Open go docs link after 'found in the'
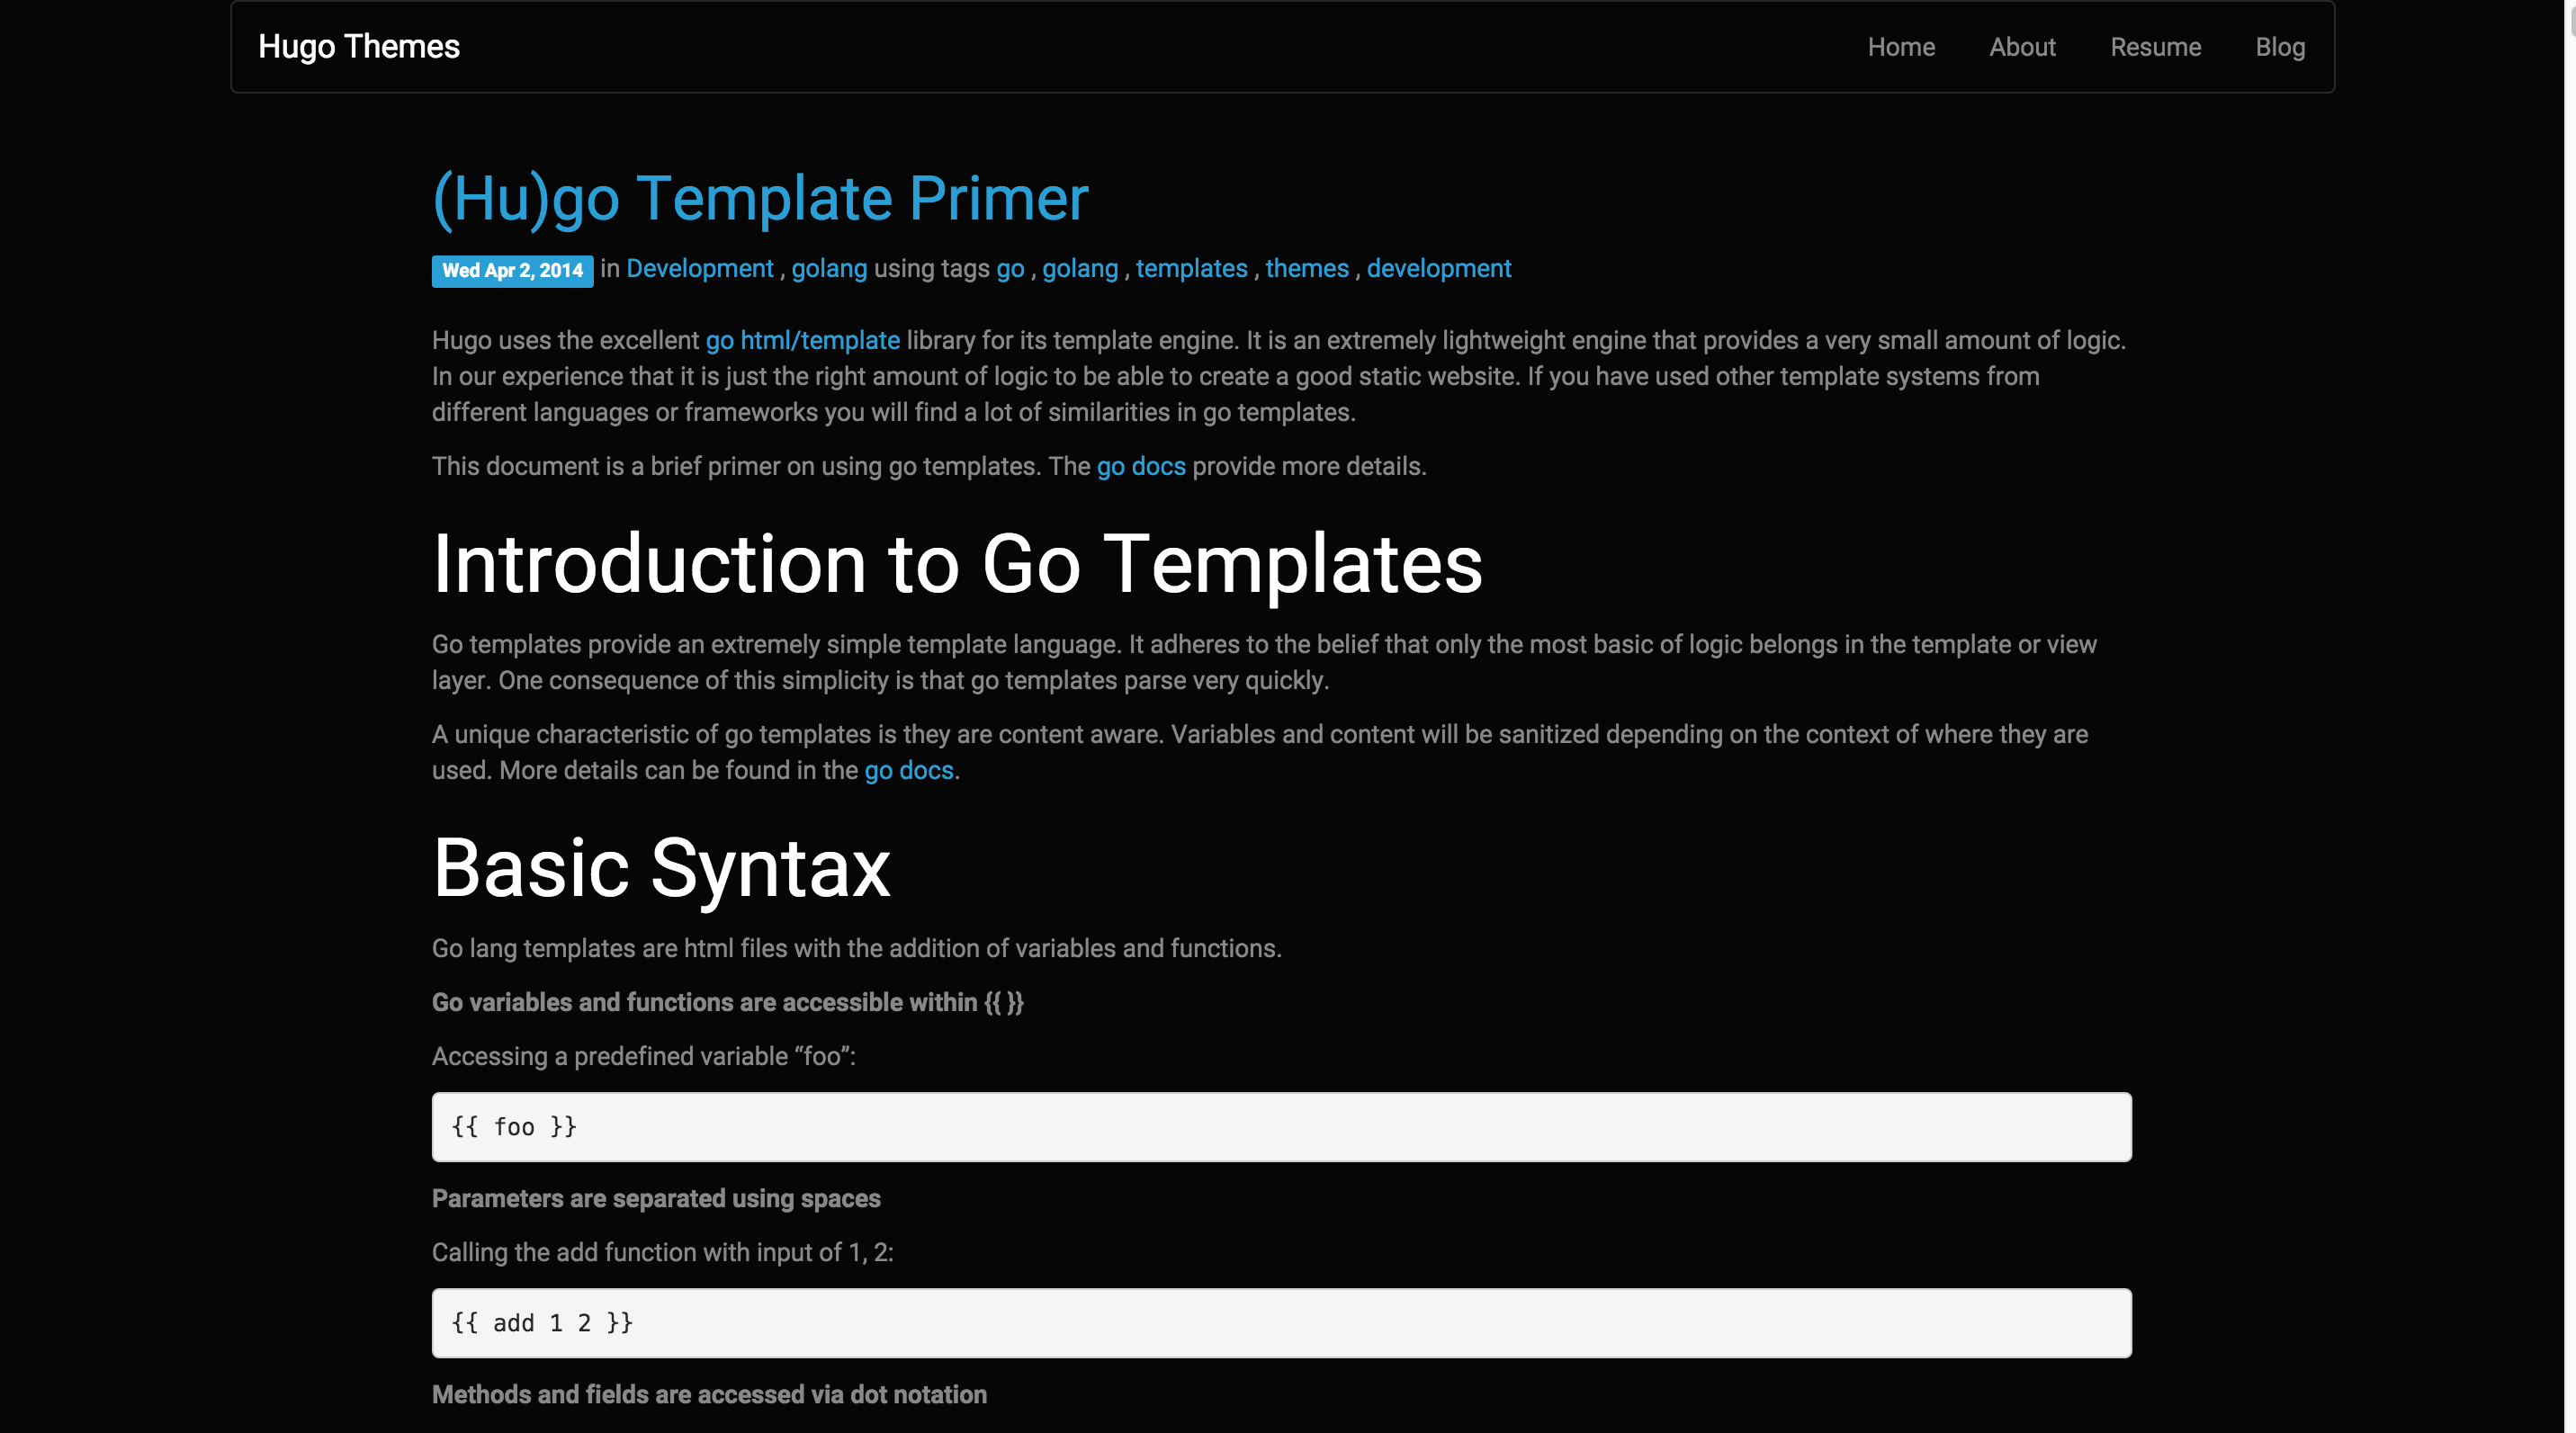The width and height of the screenshot is (2576, 1433). [x=908, y=770]
